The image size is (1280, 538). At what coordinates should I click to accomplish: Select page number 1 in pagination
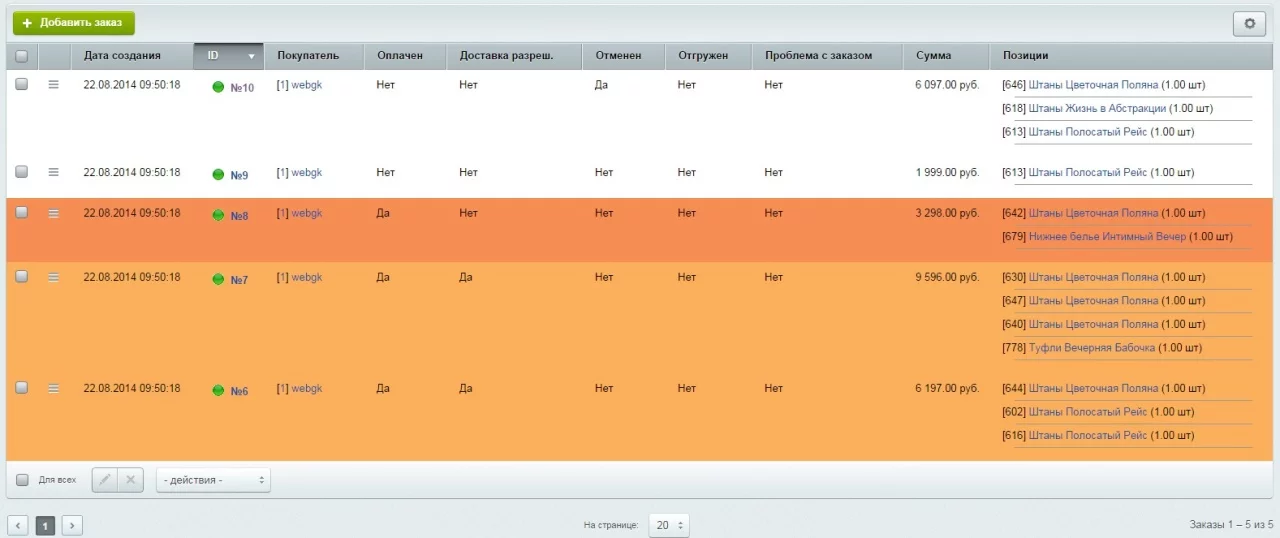click(x=45, y=525)
